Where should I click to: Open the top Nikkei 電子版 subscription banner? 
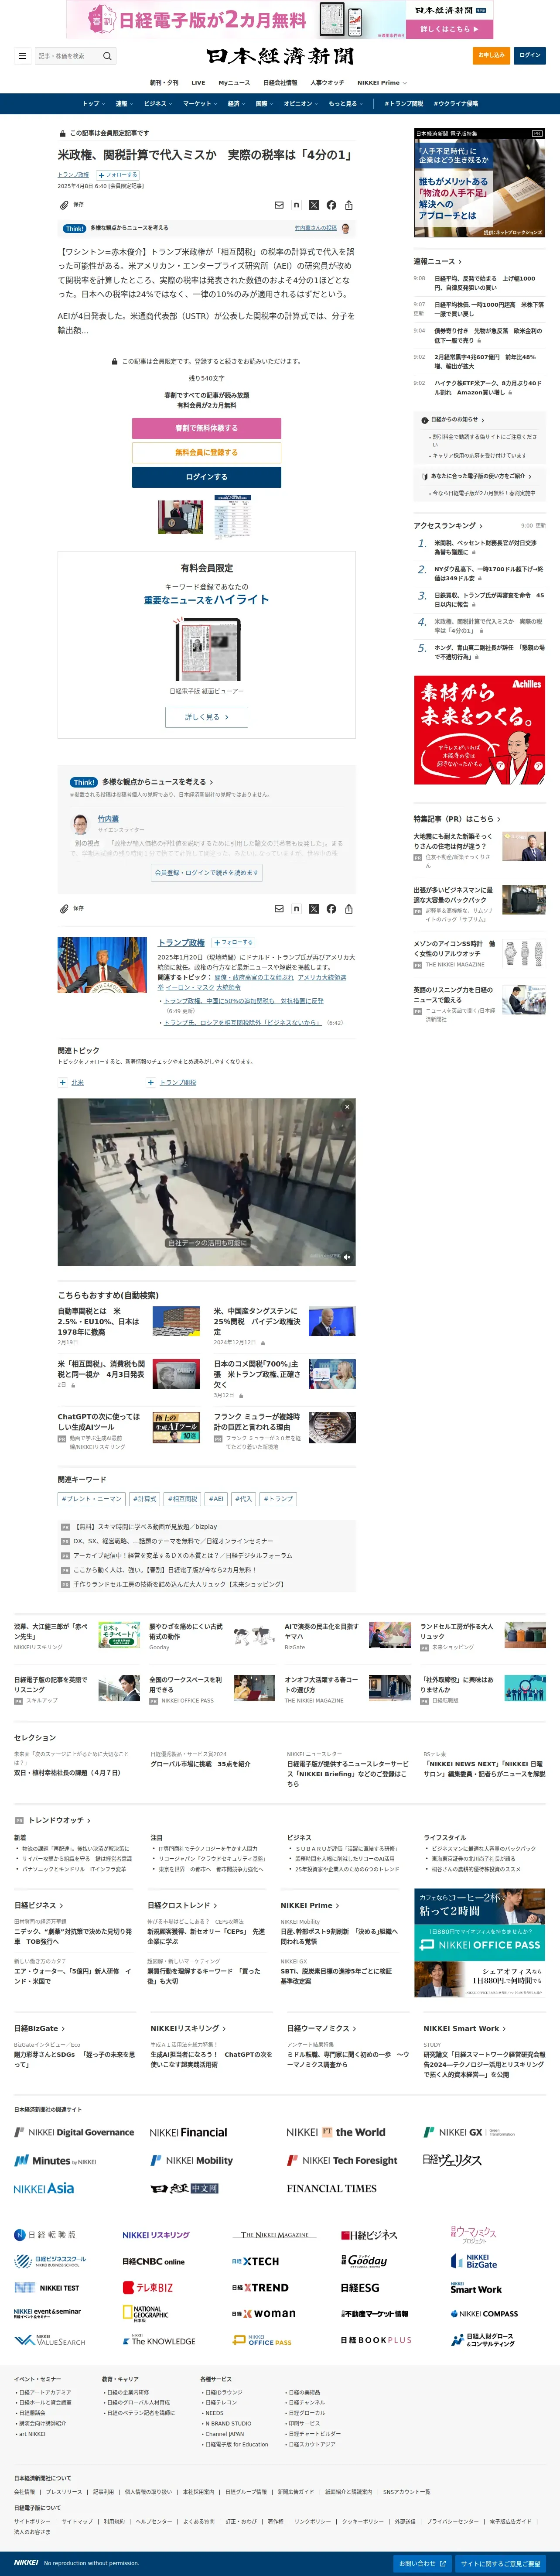tap(280, 19)
